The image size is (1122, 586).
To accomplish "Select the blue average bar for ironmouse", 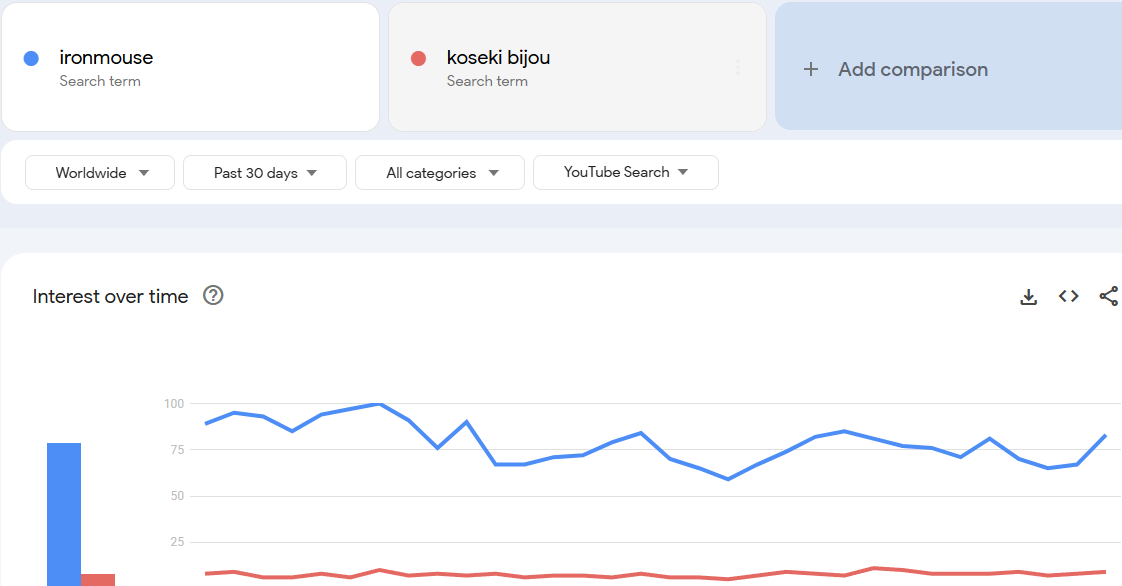I will [64, 514].
